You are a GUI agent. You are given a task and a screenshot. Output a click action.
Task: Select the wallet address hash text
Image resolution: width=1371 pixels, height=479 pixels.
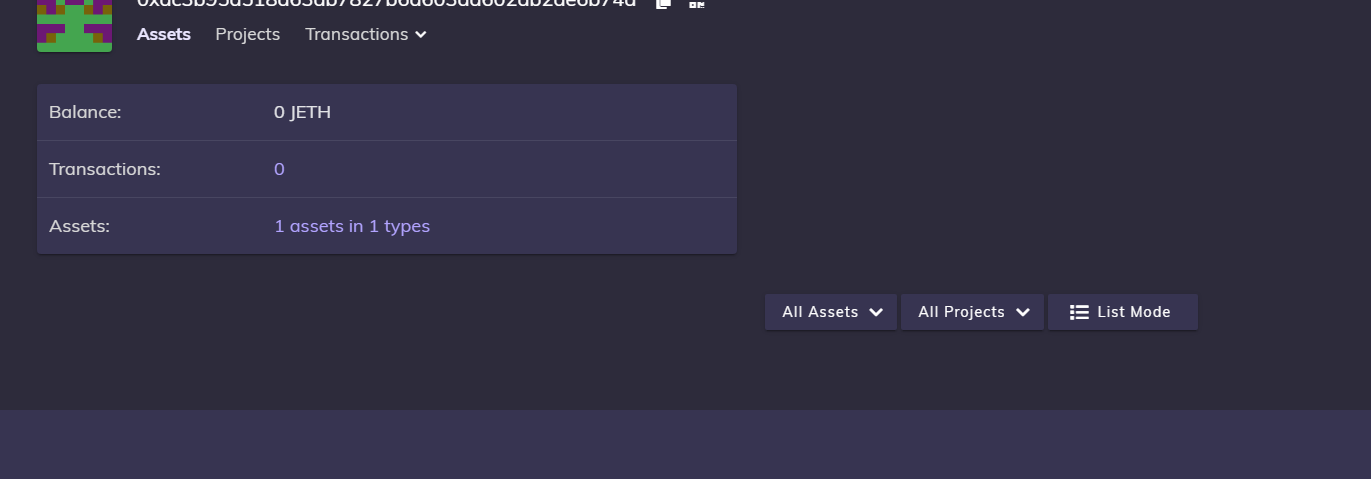tap(386, 3)
